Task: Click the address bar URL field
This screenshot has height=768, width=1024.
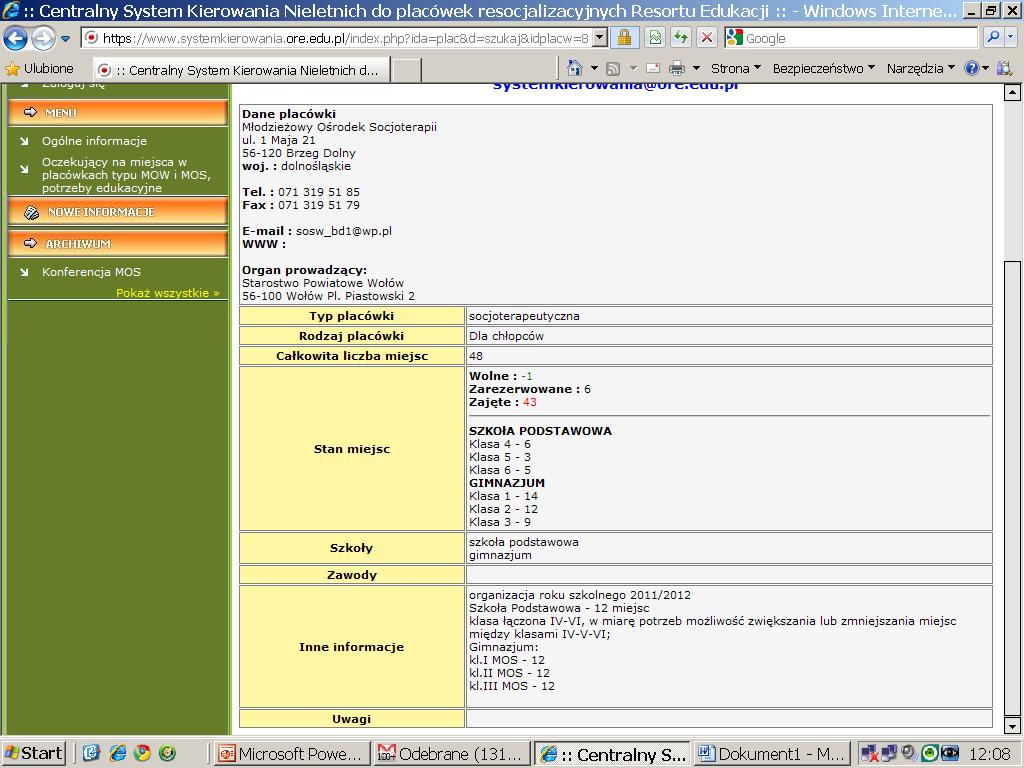Action: click(x=338, y=39)
